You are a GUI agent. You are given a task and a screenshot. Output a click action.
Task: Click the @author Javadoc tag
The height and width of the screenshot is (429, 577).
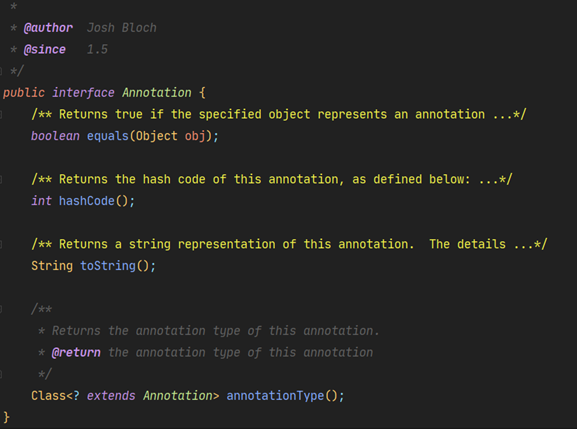48,28
